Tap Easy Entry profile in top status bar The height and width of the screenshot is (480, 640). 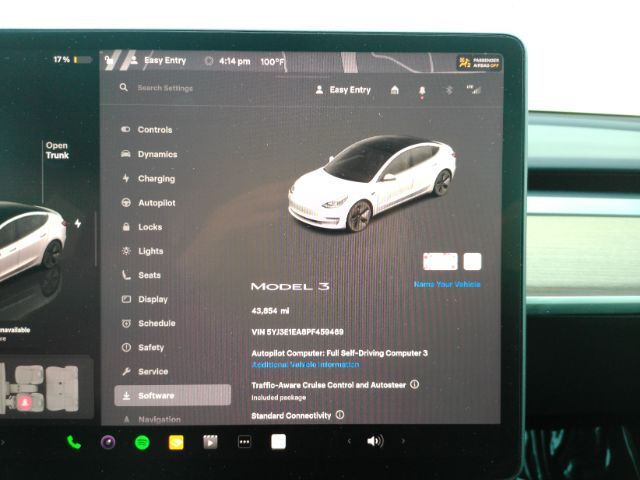[158, 60]
